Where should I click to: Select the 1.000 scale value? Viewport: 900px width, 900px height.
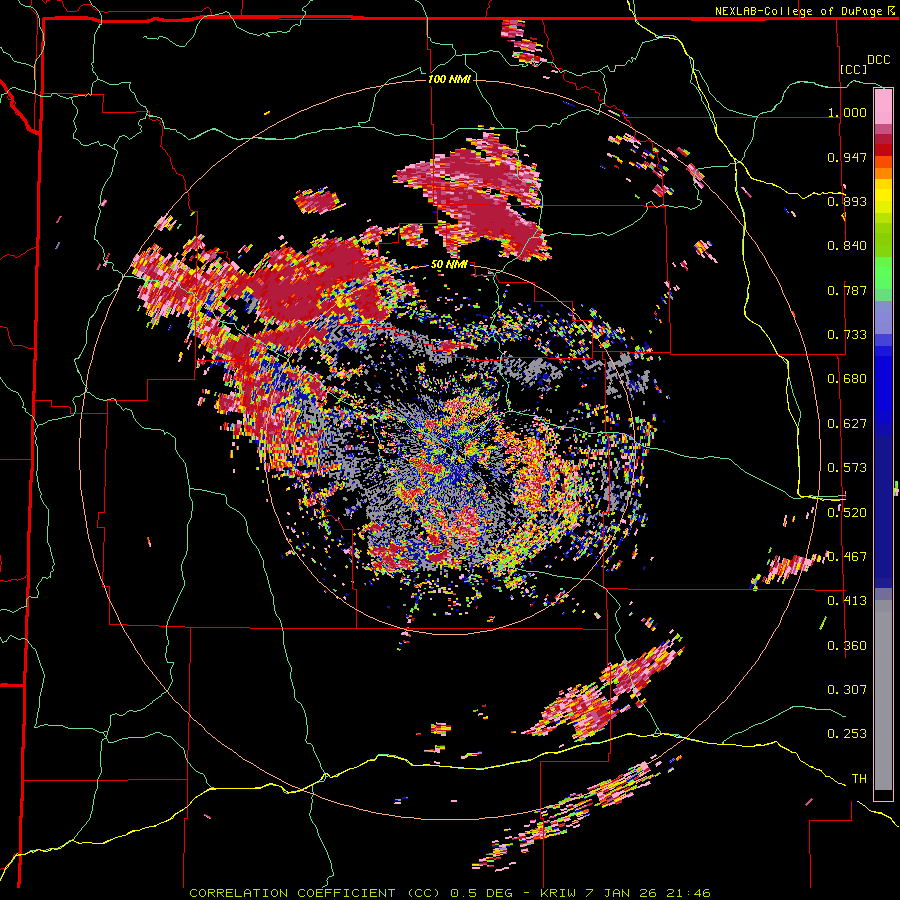click(847, 112)
